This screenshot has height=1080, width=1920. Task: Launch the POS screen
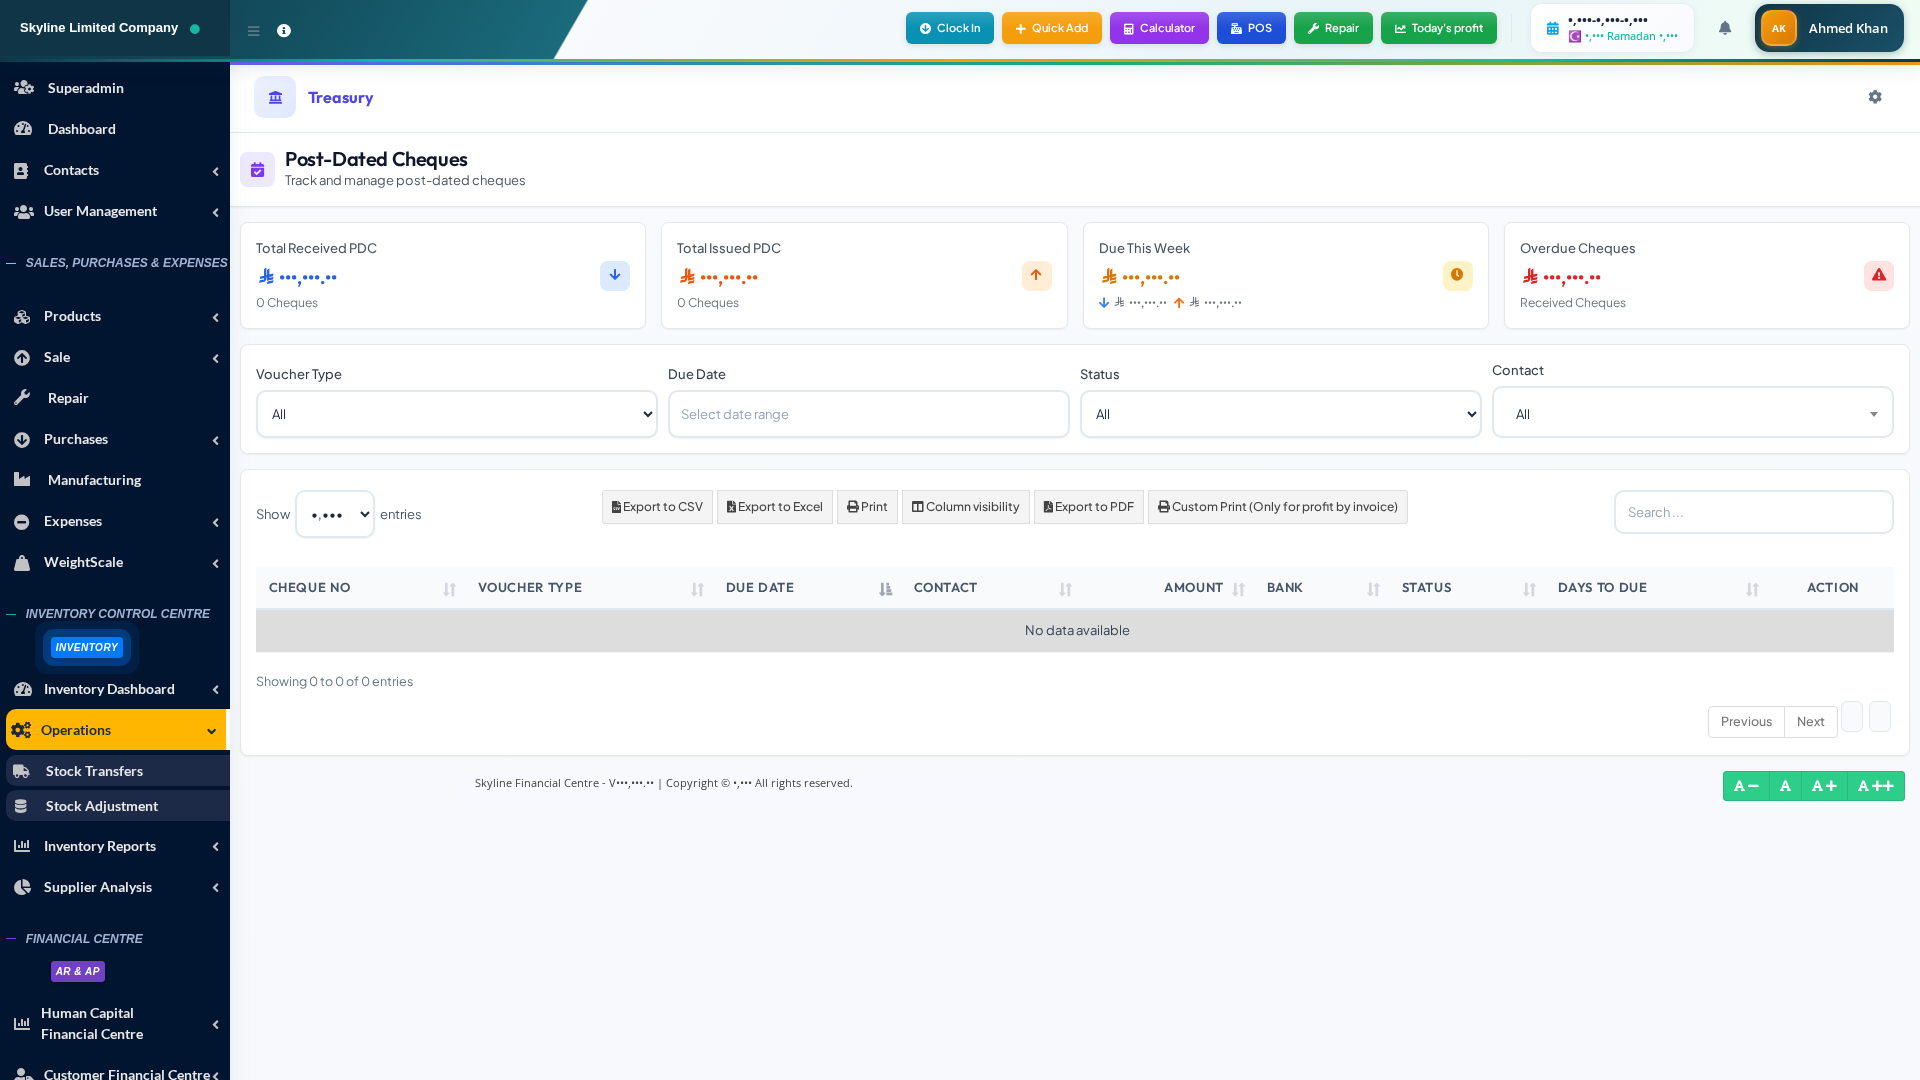pyautogui.click(x=1250, y=28)
